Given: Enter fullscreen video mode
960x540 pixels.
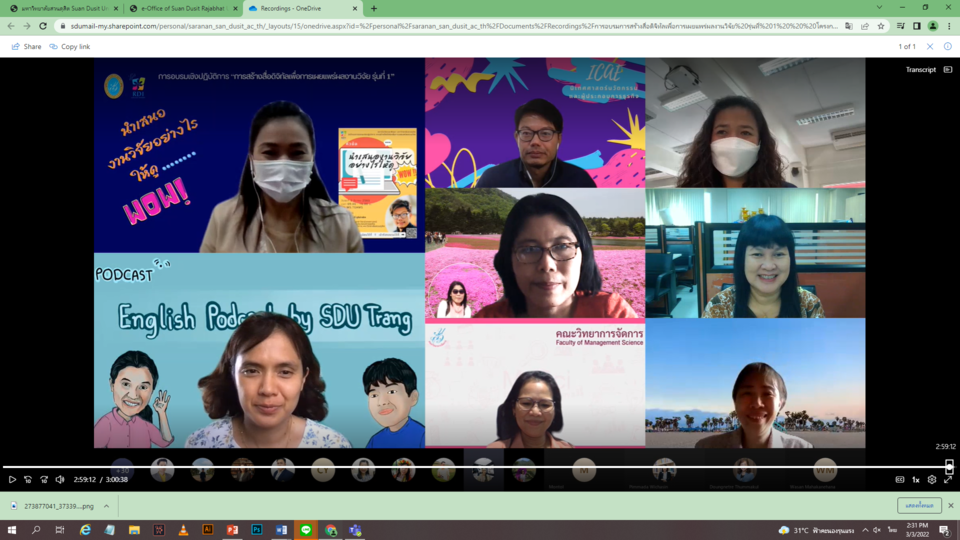Looking at the screenshot, I should point(948,479).
